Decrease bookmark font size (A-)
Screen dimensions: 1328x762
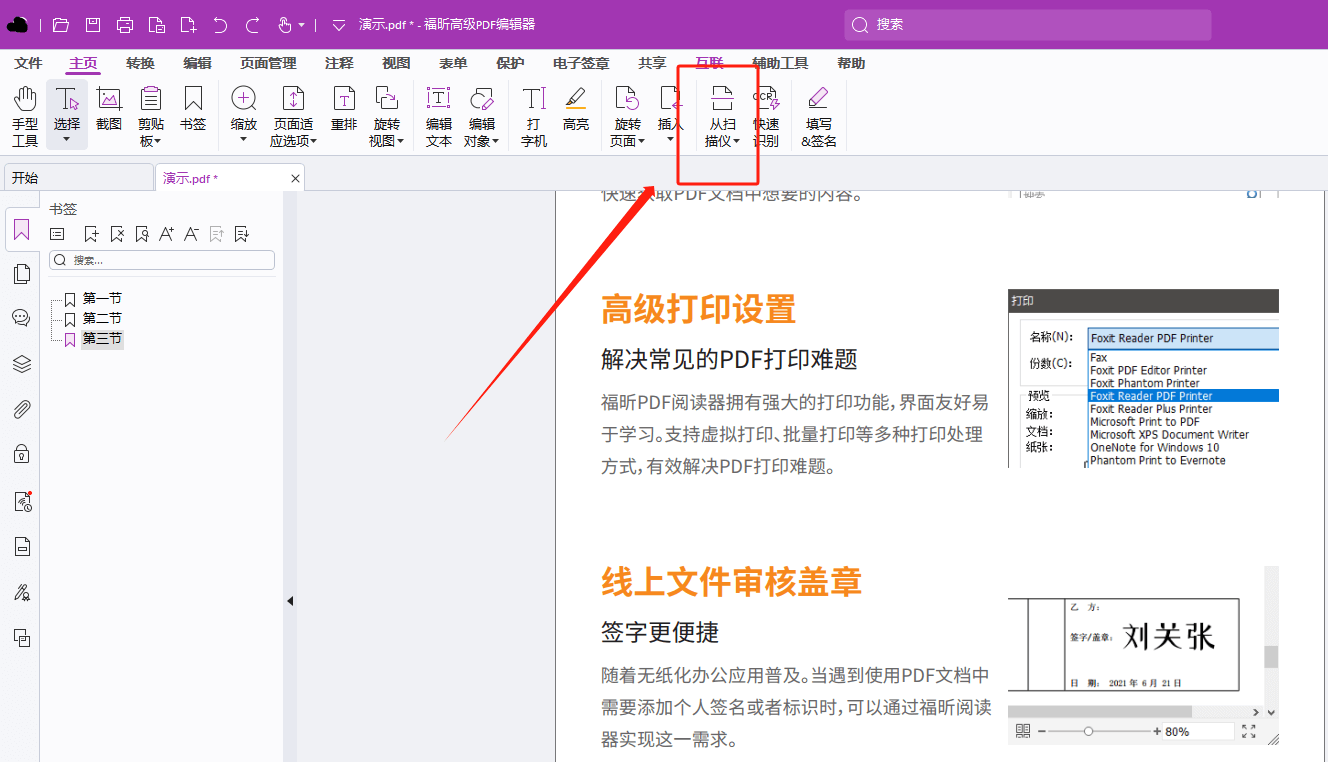point(191,234)
